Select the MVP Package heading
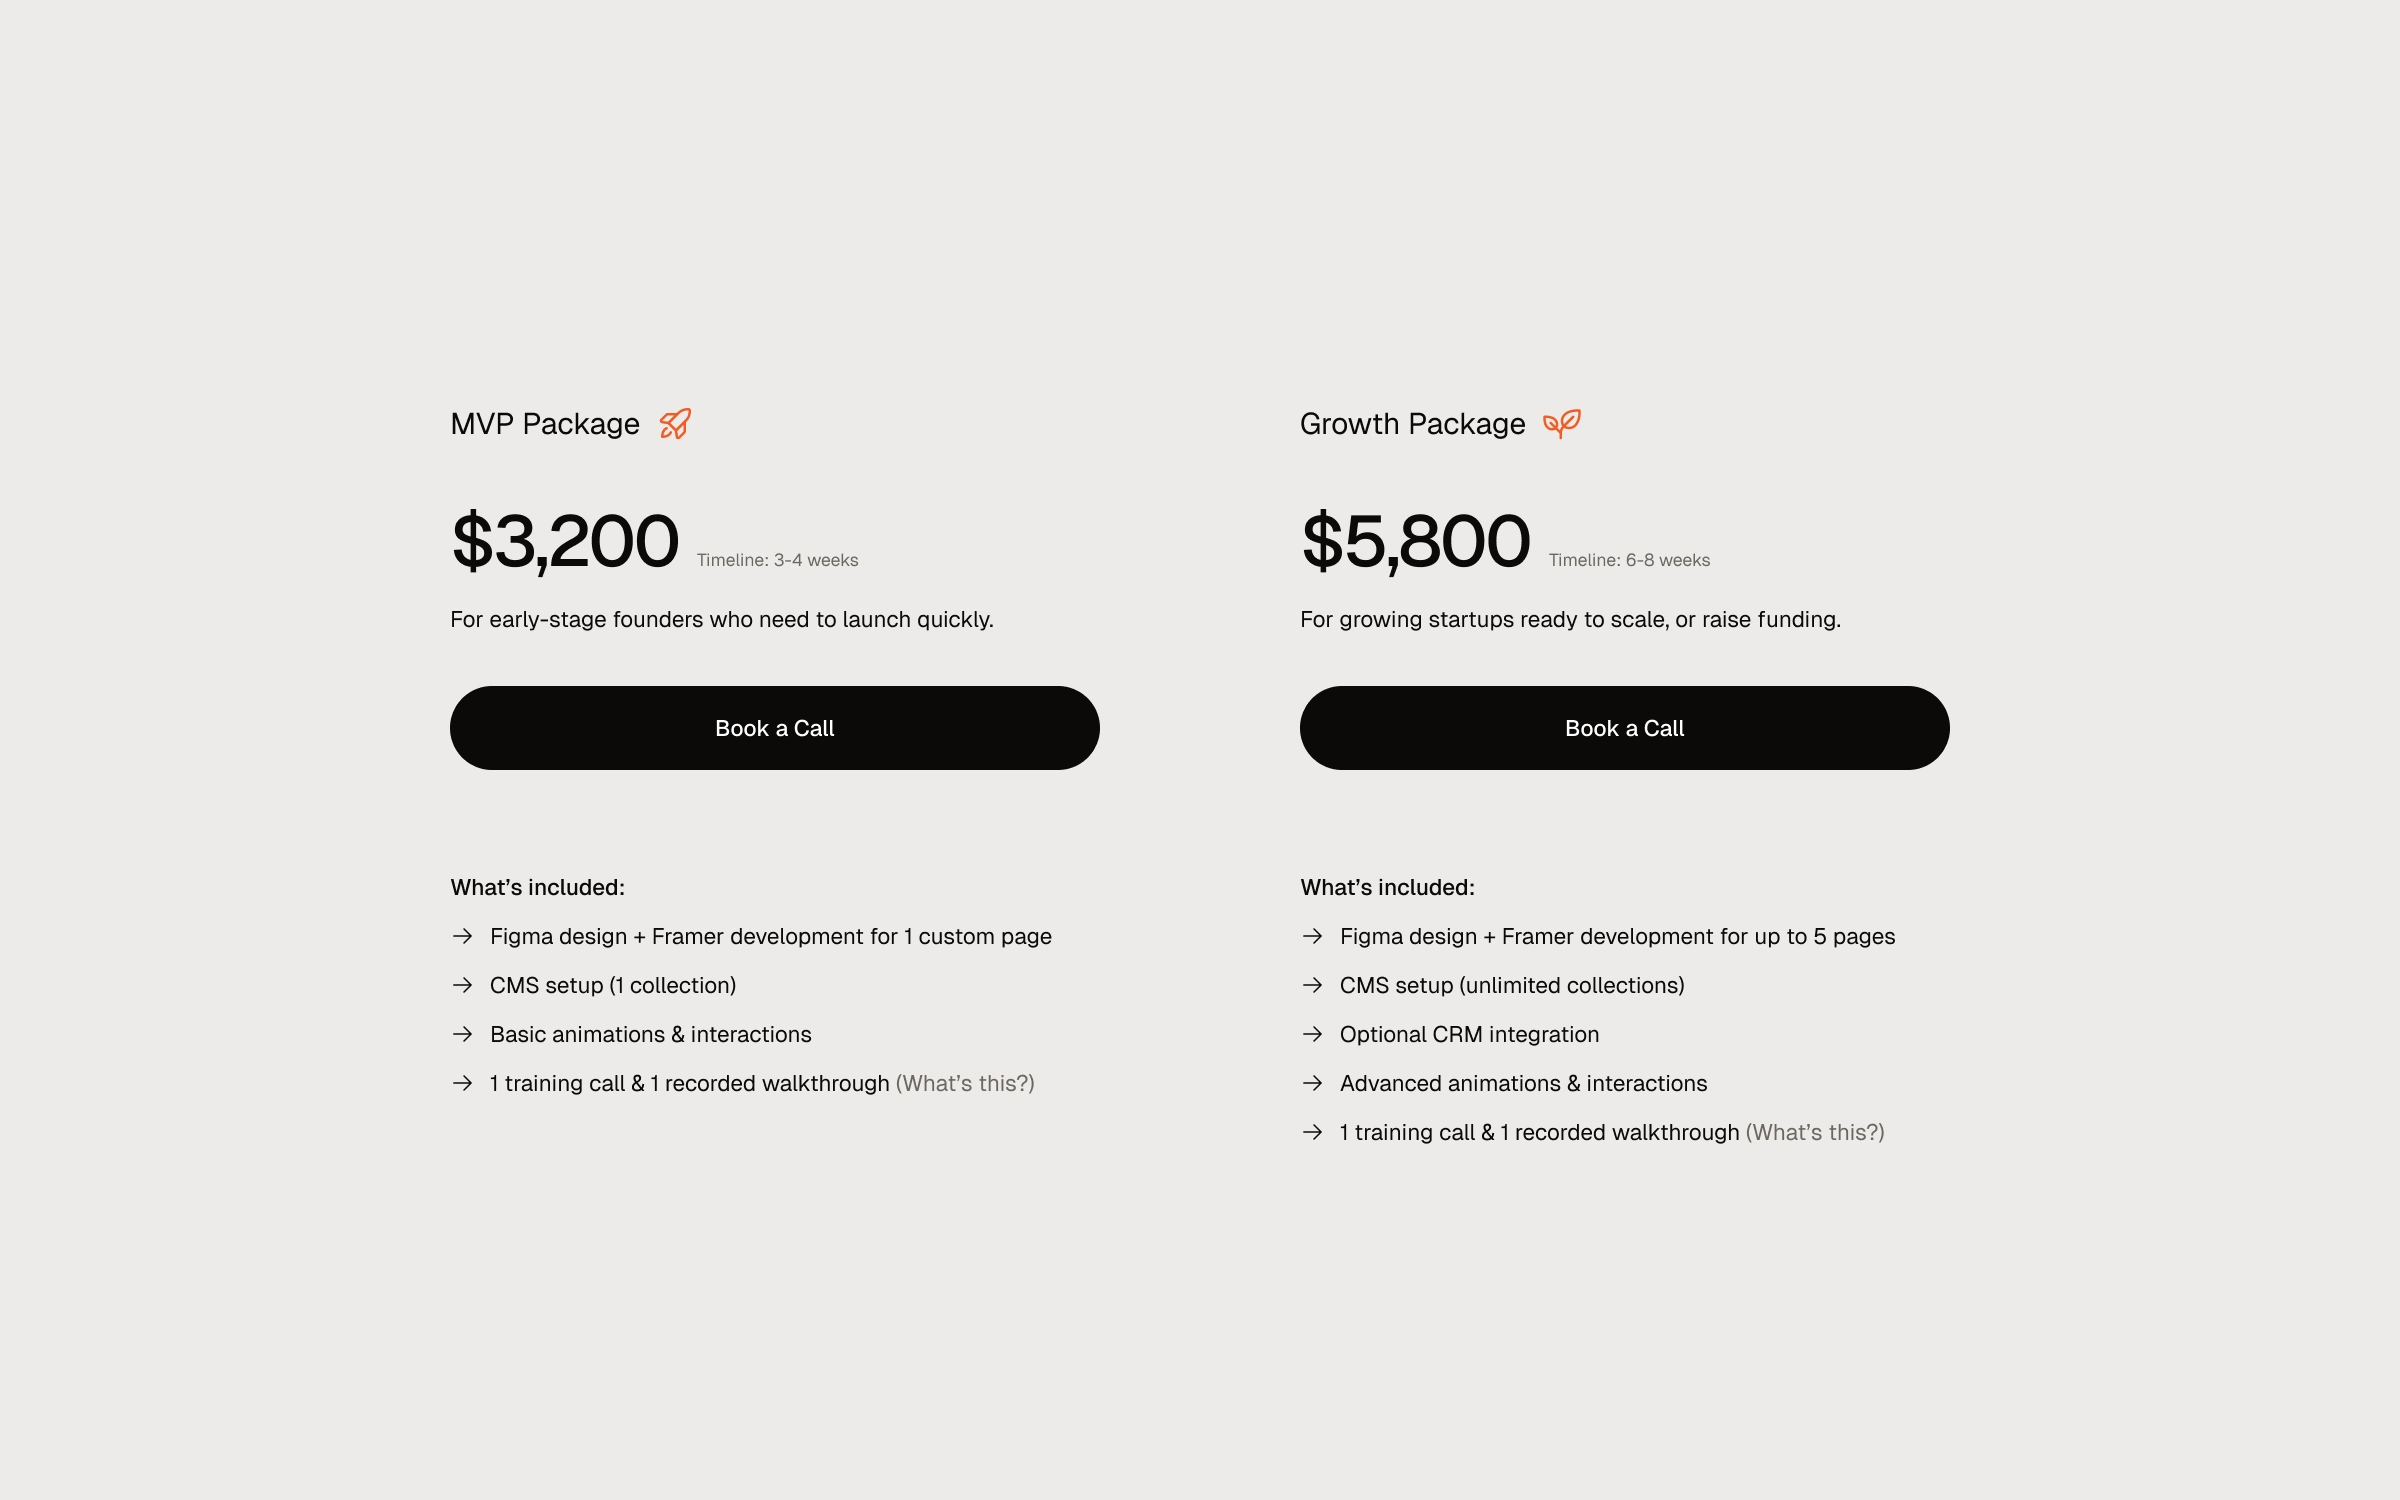 [x=545, y=424]
